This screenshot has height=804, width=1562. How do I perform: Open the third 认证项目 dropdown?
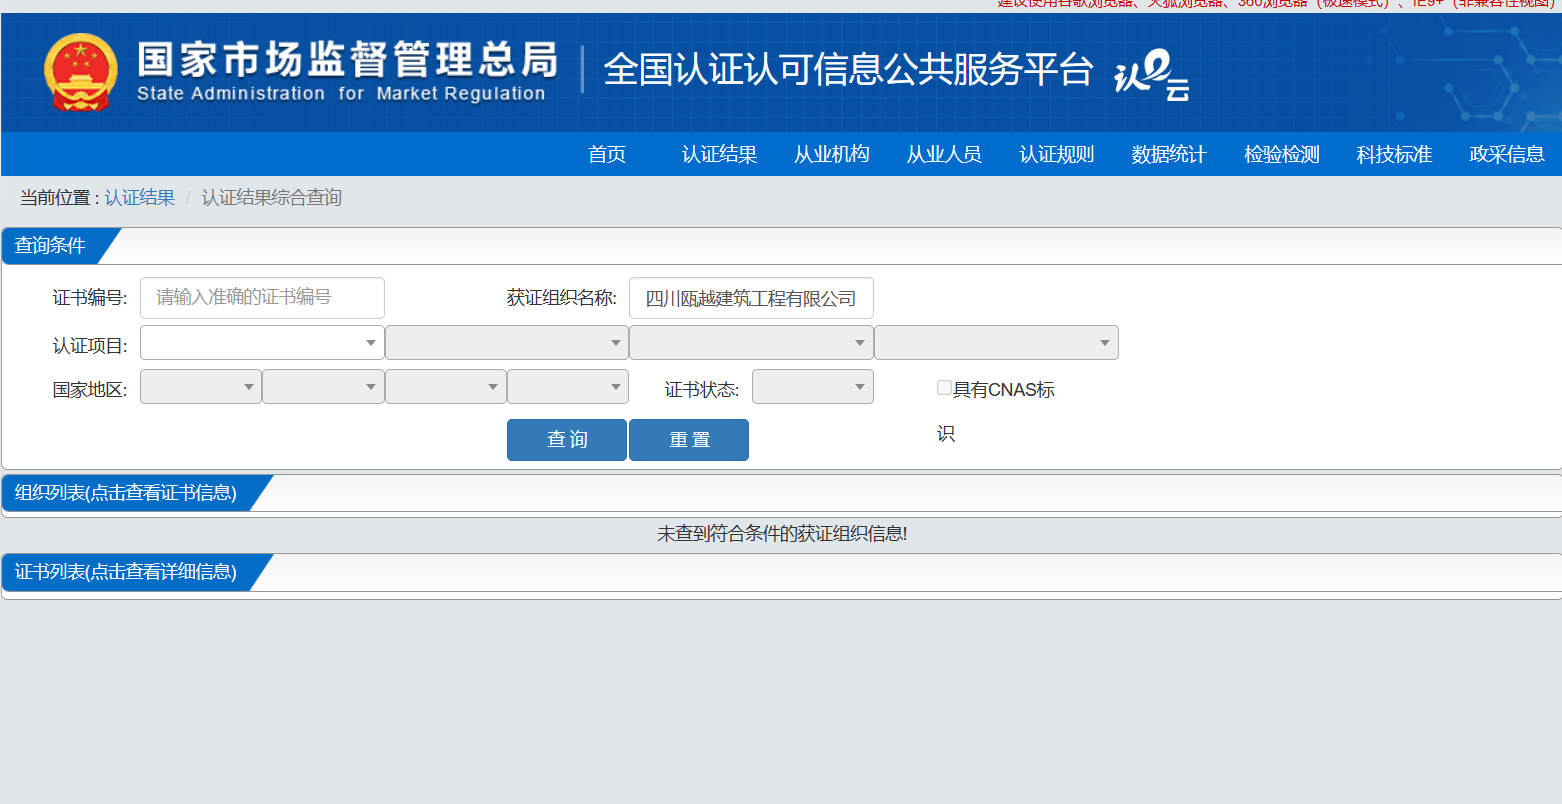click(751, 343)
